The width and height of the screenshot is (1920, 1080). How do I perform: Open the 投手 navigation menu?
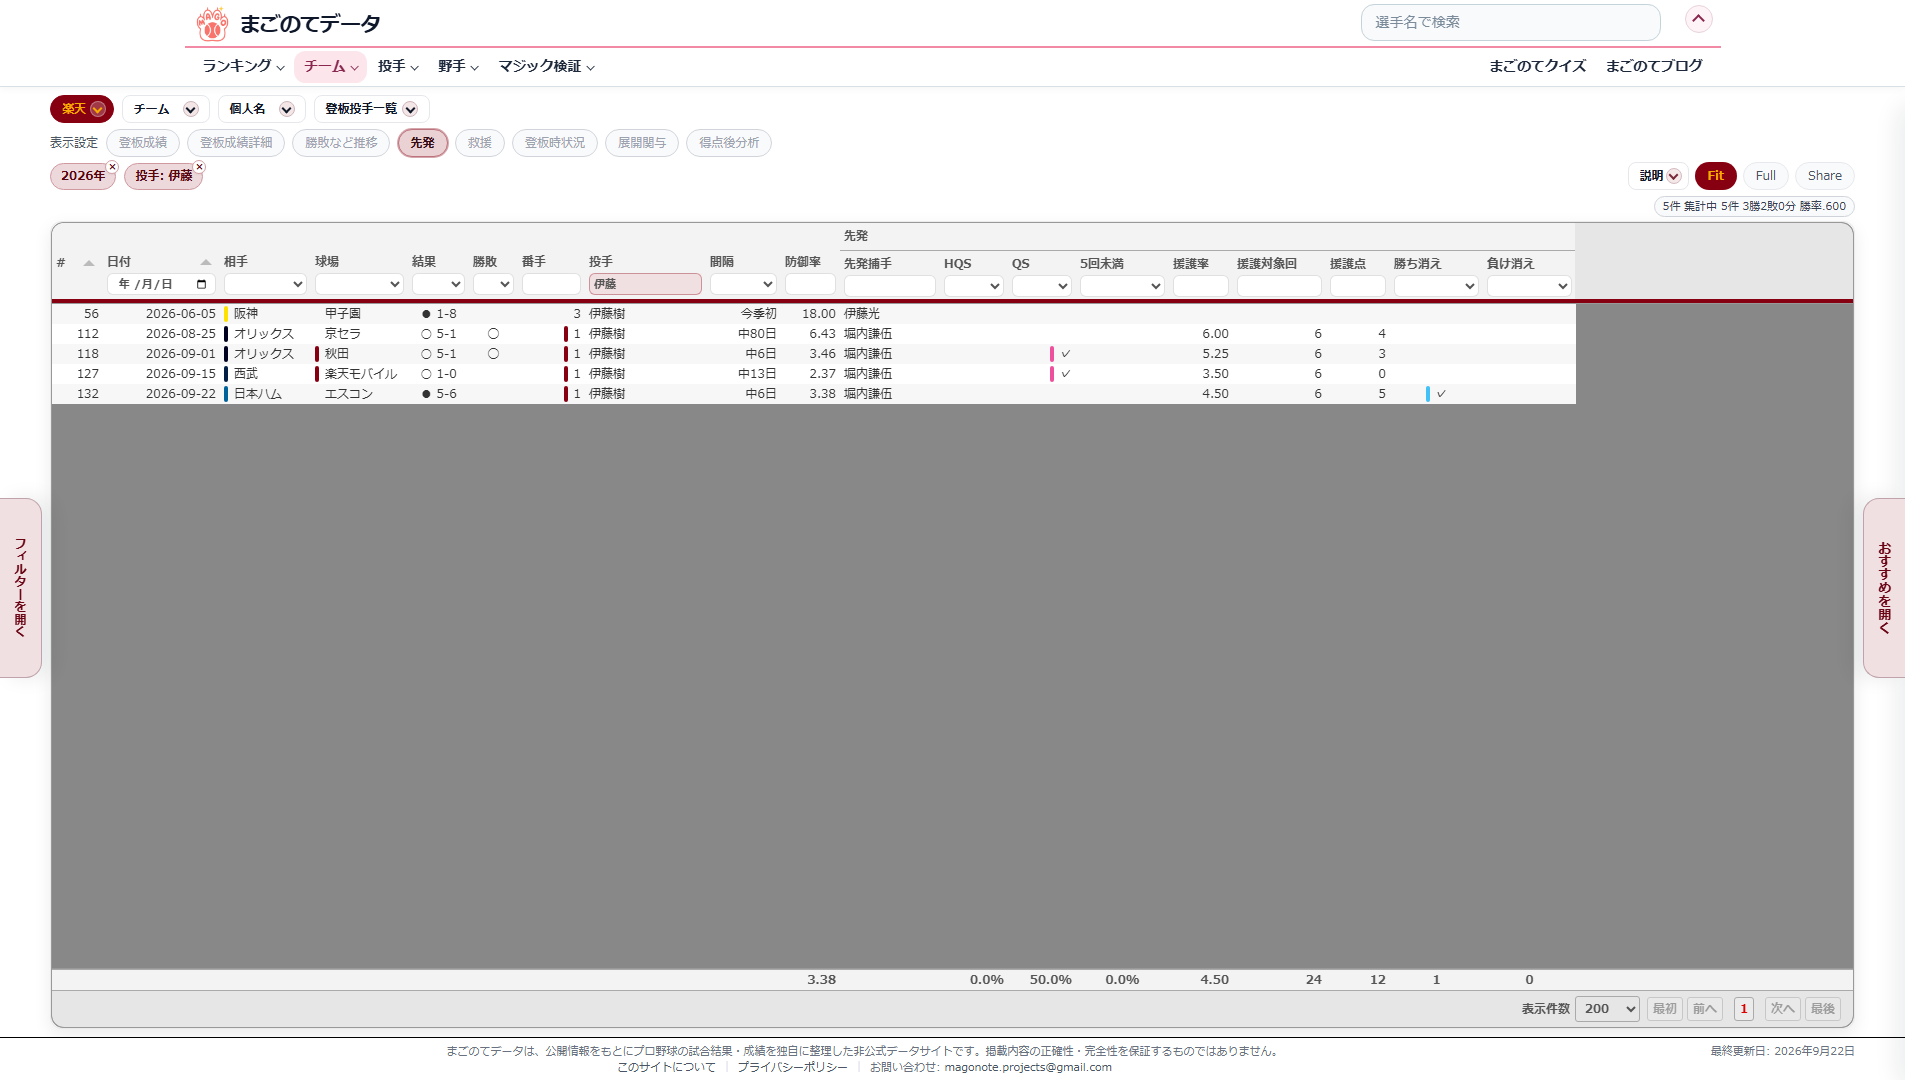pyautogui.click(x=398, y=66)
